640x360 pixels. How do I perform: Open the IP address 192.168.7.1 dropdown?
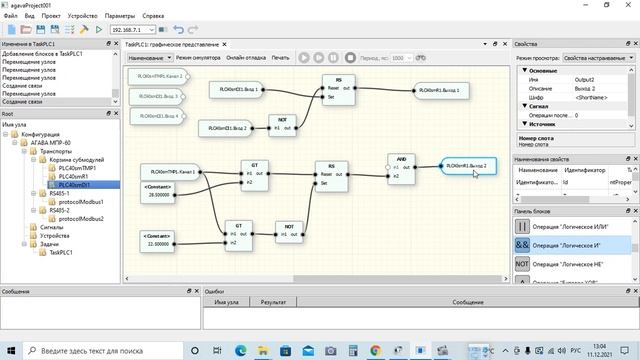point(151,30)
